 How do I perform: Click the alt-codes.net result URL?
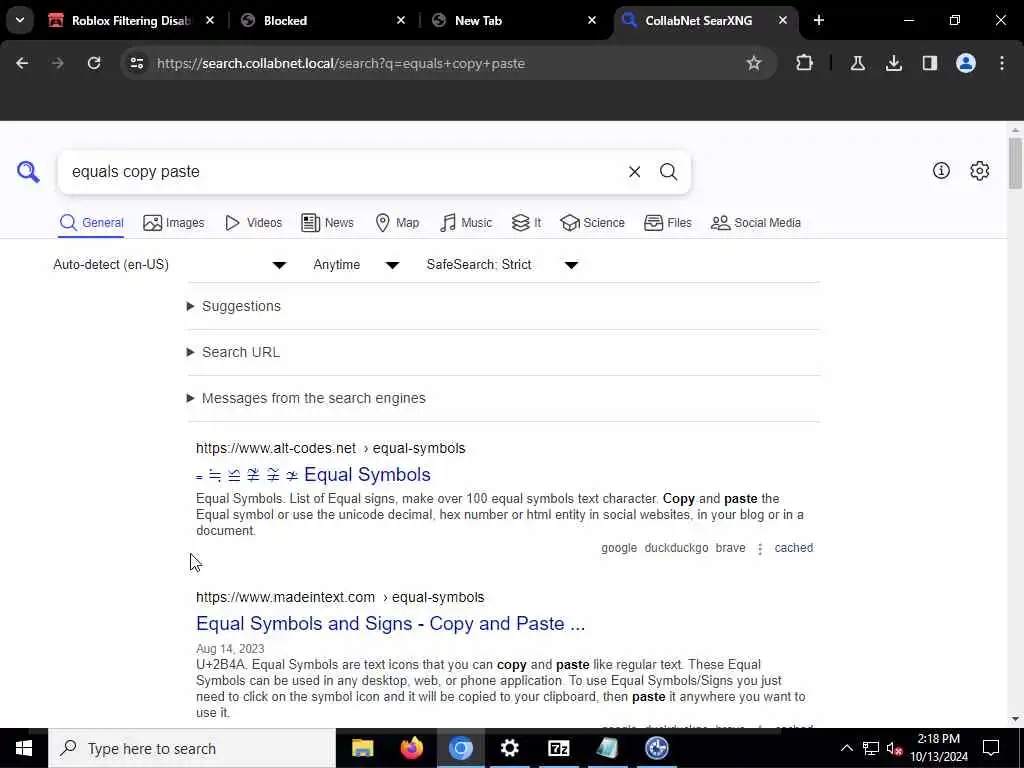click(x=330, y=449)
